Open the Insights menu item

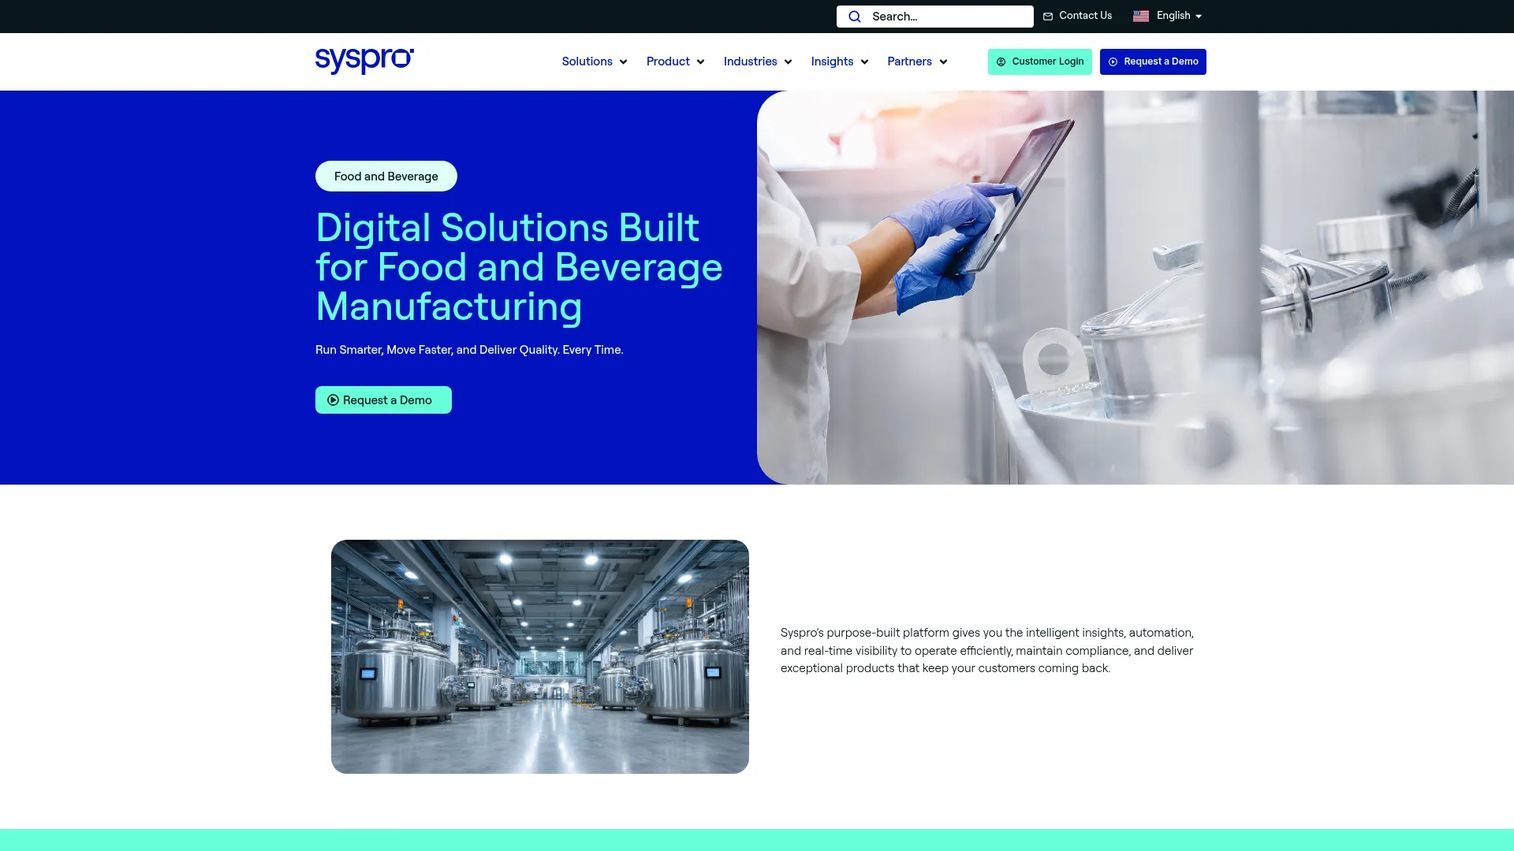(x=832, y=61)
